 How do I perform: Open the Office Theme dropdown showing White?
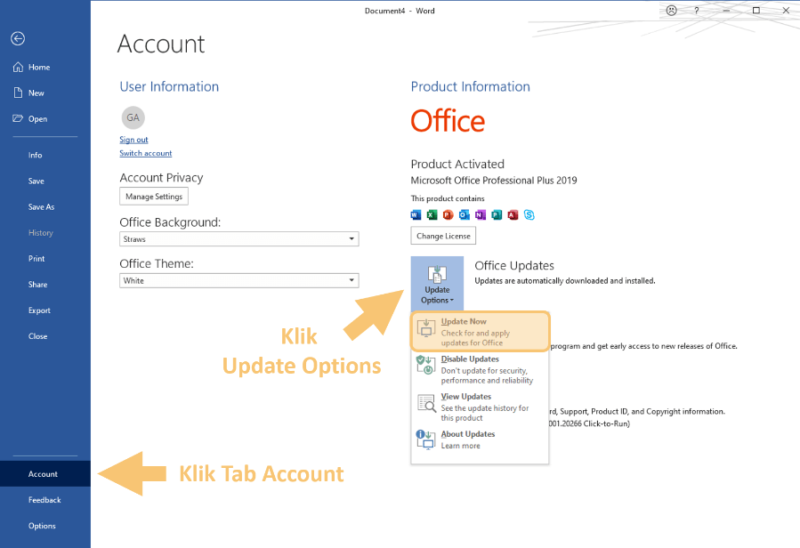coord(239,281)
